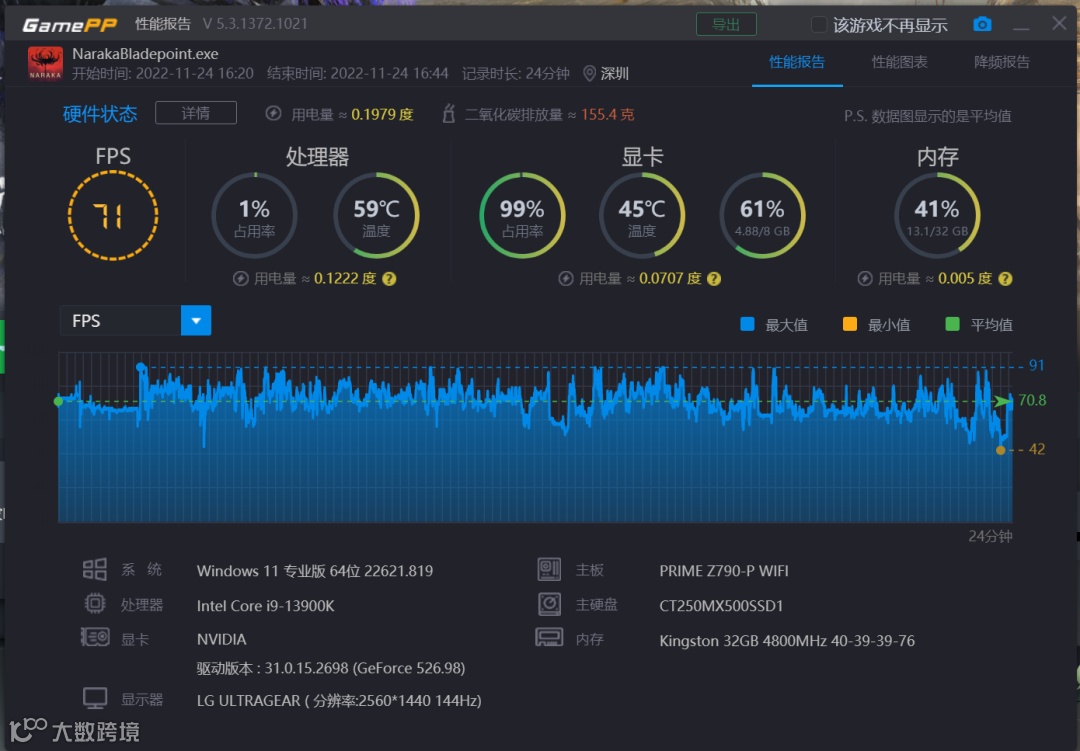Switch to the 性能报告 tab
This screenshot has height=751, width=1080.
[797, 62]
